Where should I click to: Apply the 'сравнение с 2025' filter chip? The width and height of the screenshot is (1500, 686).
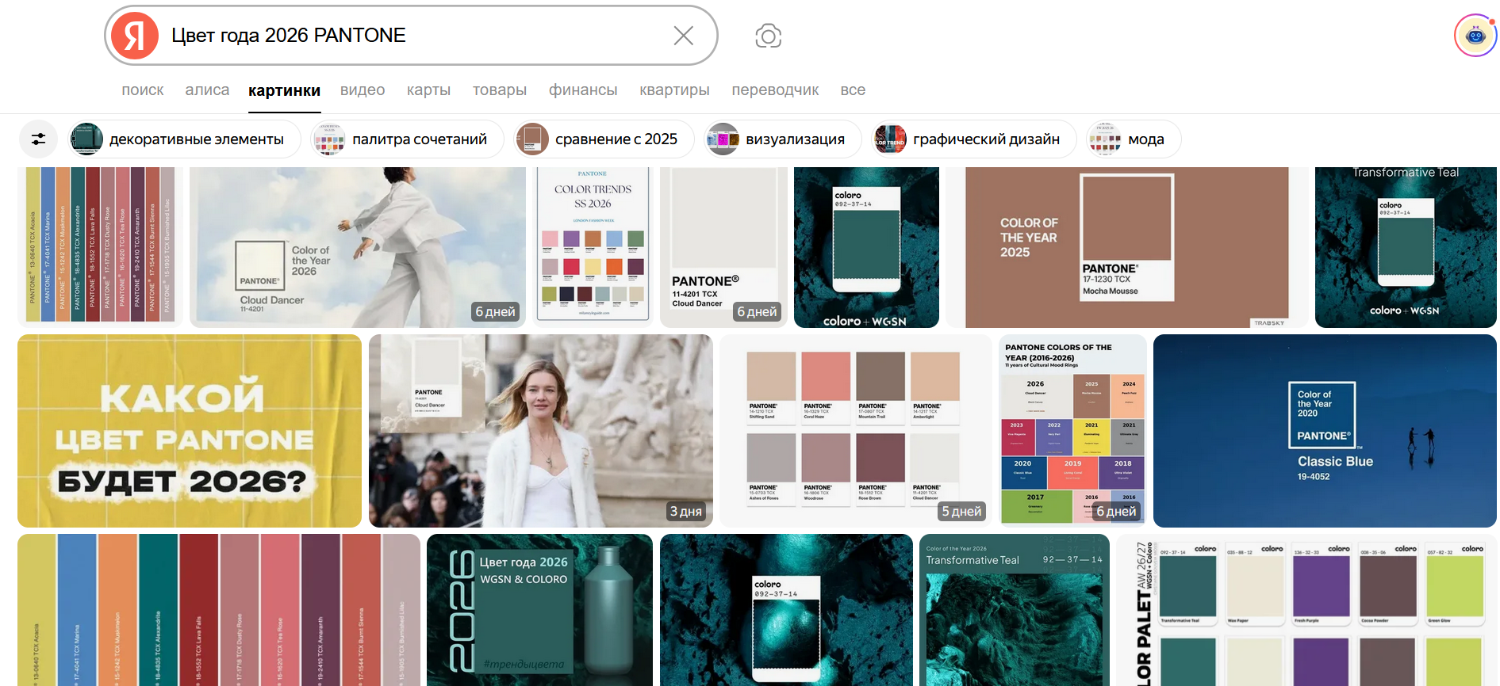click(x=605, y=139)
